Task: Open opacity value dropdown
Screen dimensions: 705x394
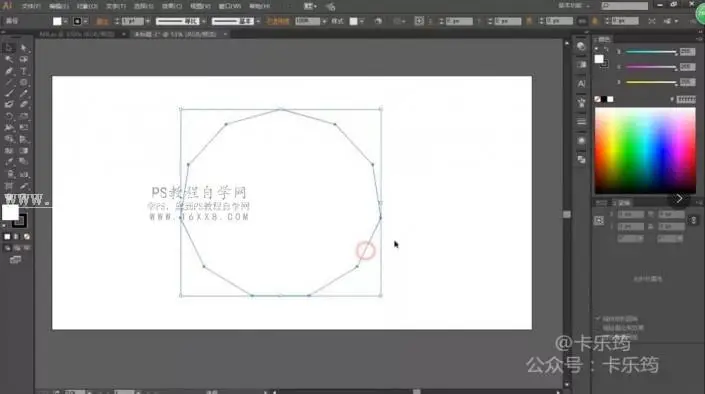Action: (x=324, y=21)
